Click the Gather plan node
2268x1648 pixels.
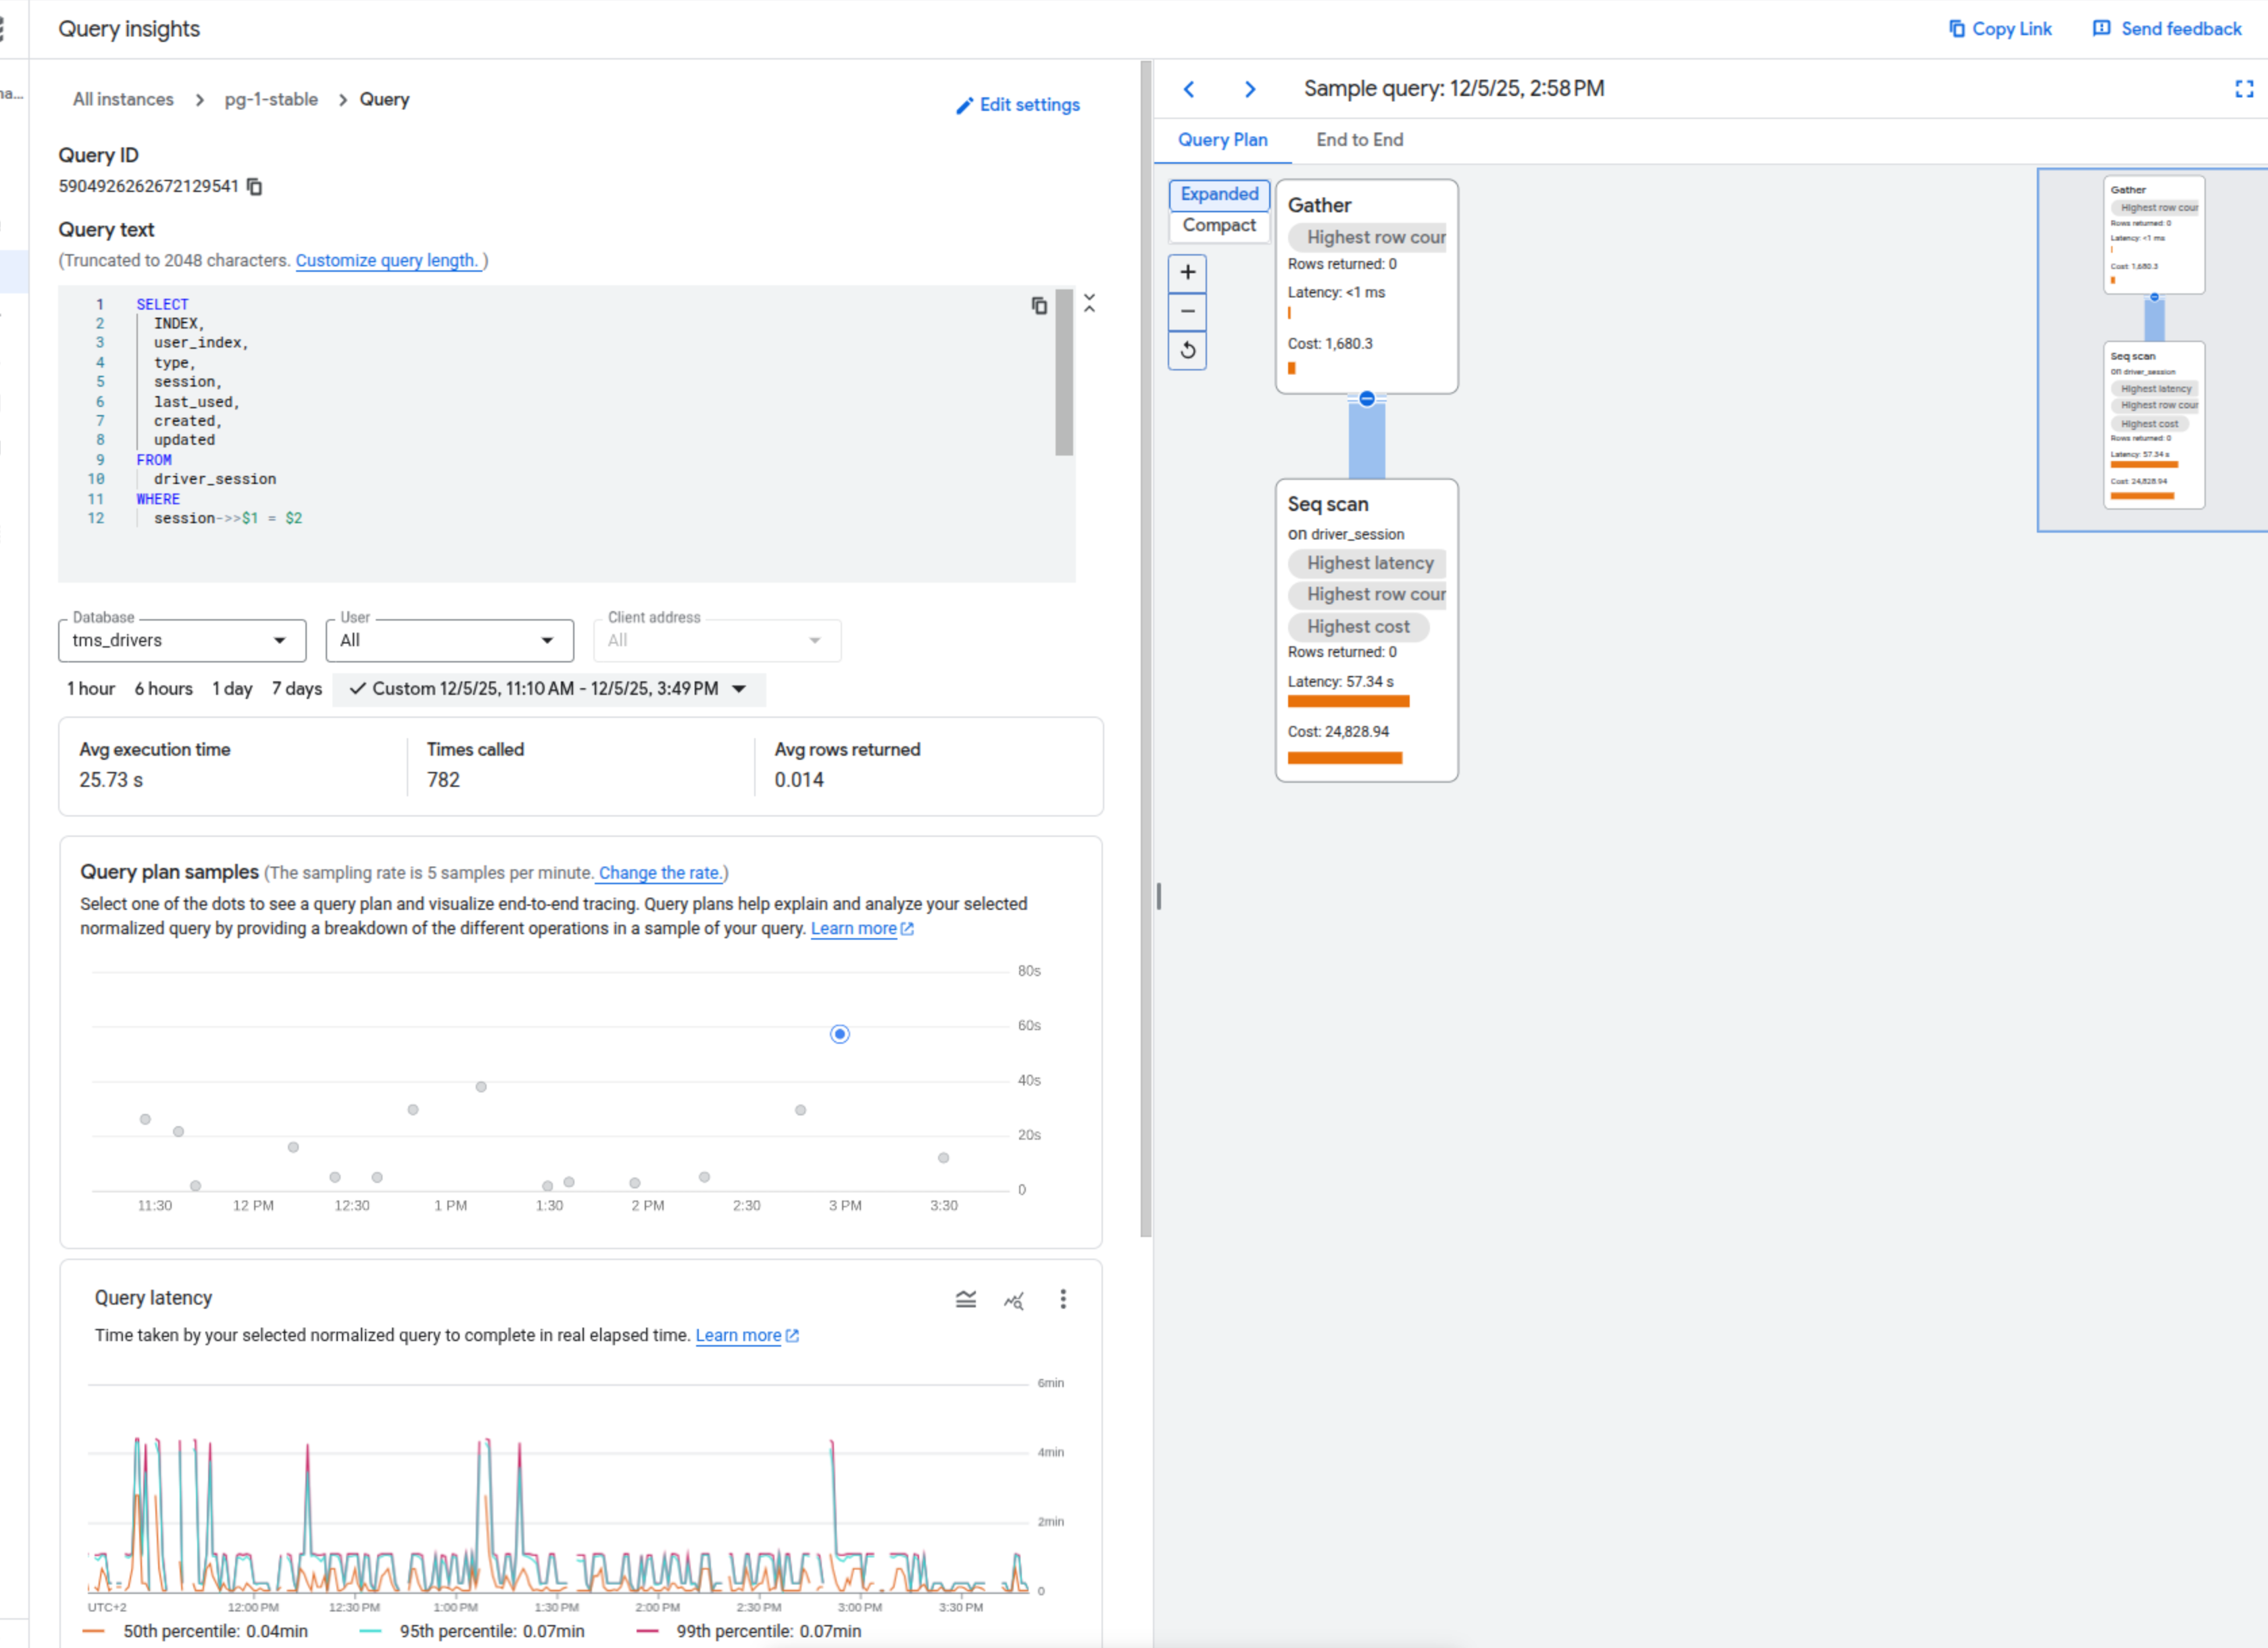coord(1366,287)
